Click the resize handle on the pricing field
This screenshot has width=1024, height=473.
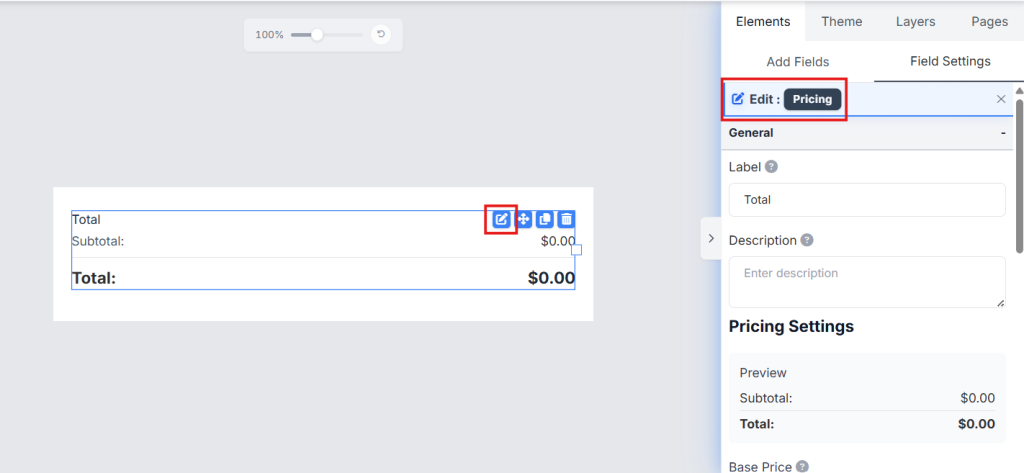(x=577, y=250)
